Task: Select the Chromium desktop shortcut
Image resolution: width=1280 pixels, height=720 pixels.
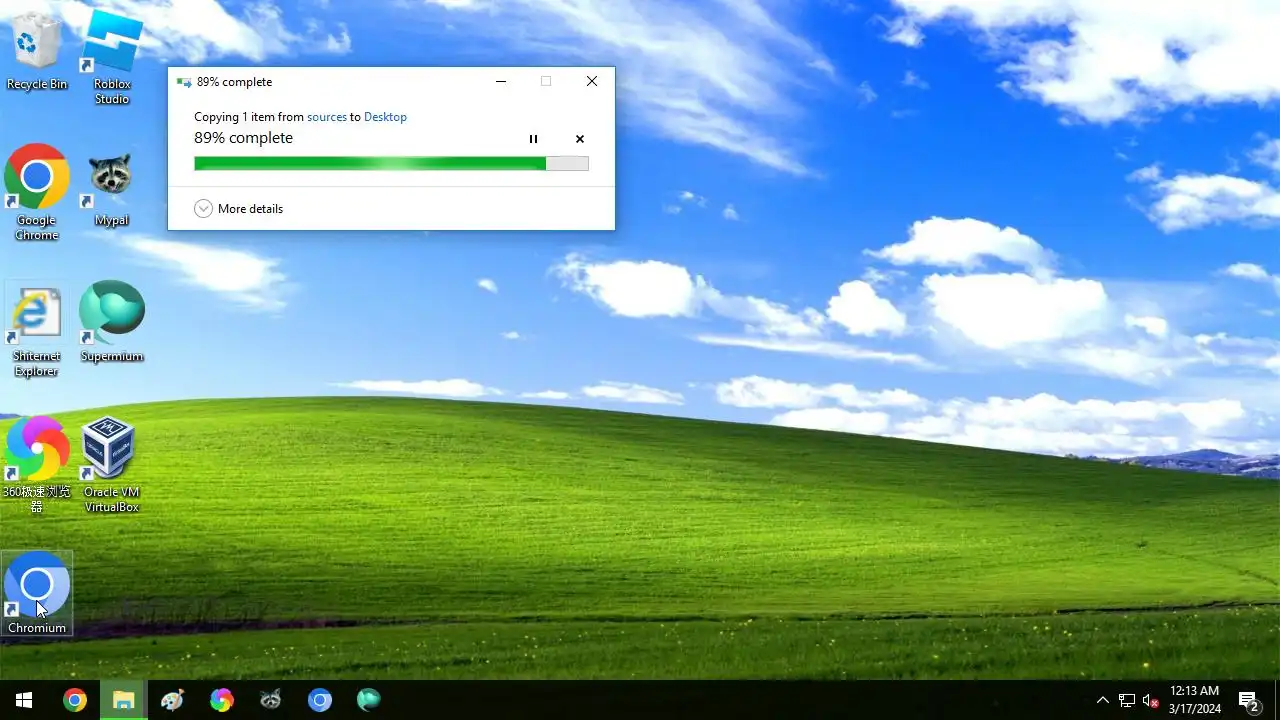Action: (x=37, y=593)
